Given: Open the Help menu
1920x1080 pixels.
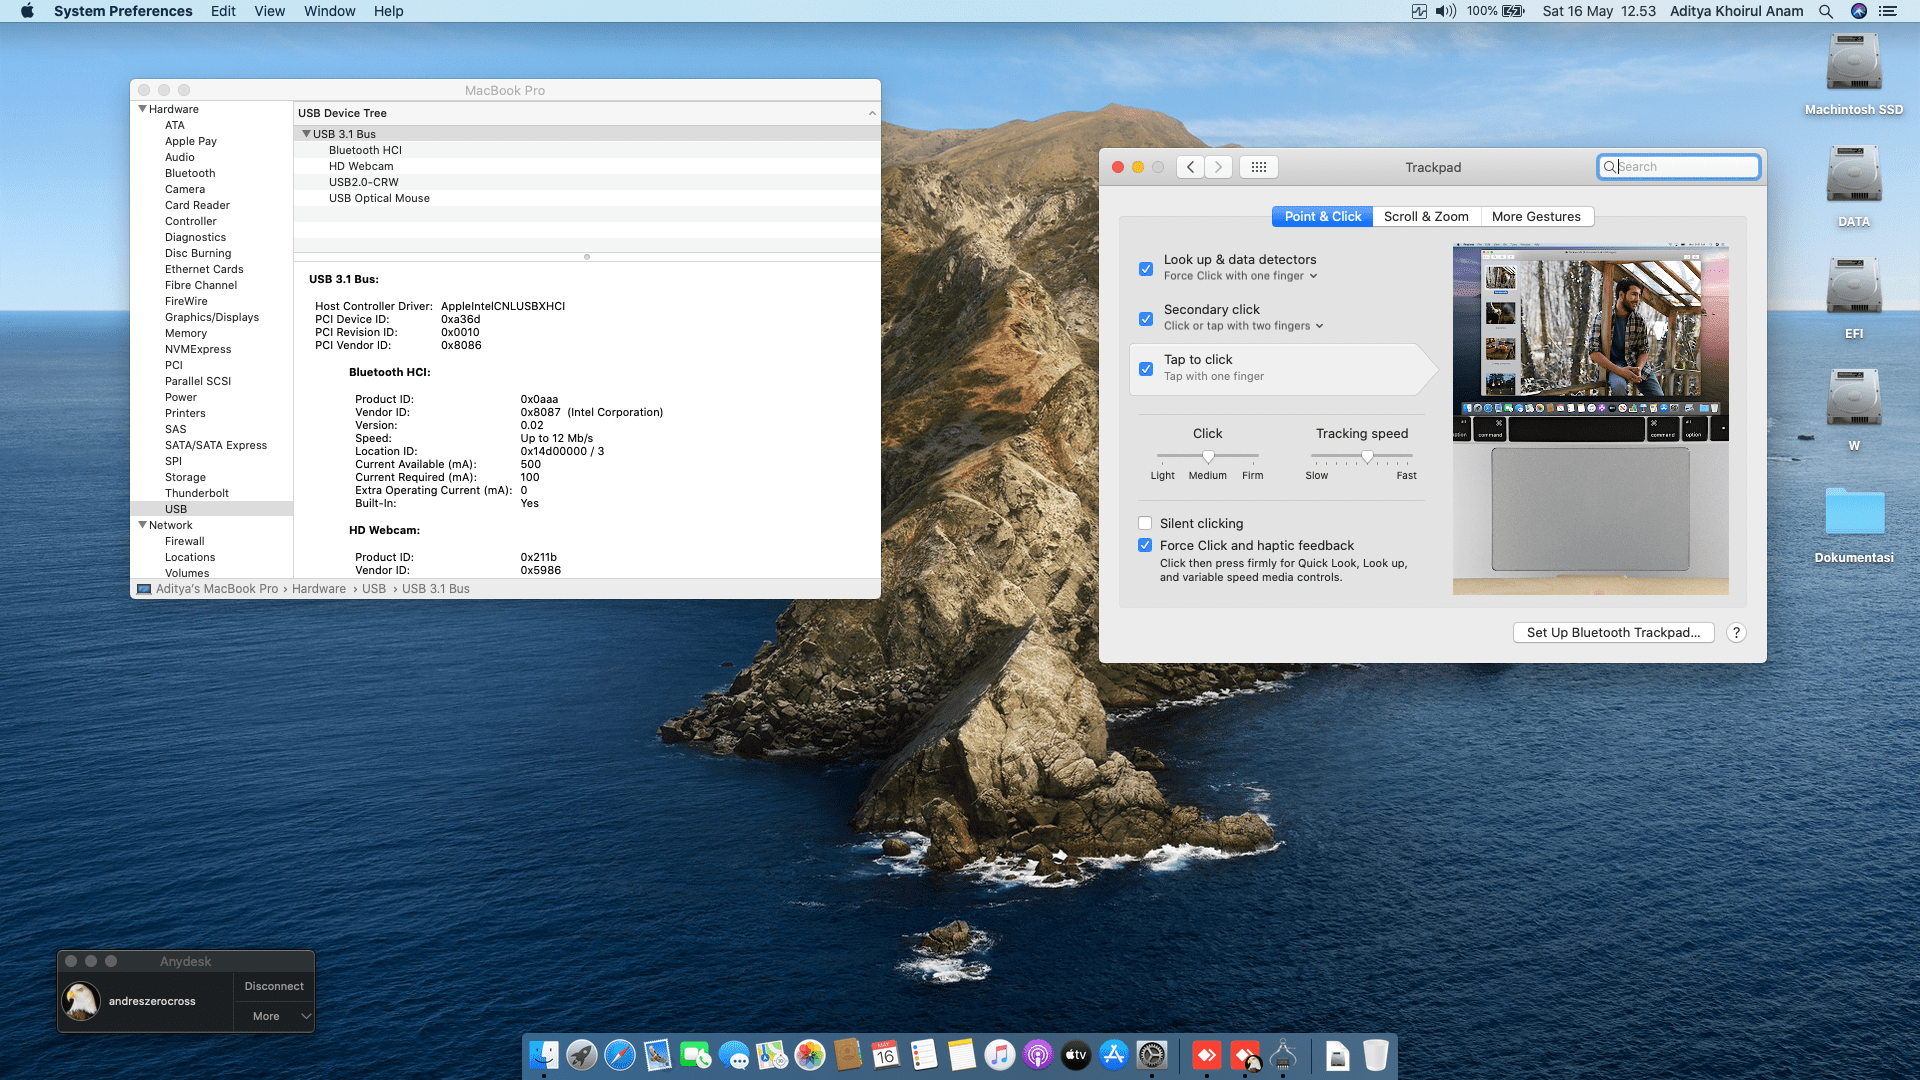Looking at the screenshot, I should (388, 11).
